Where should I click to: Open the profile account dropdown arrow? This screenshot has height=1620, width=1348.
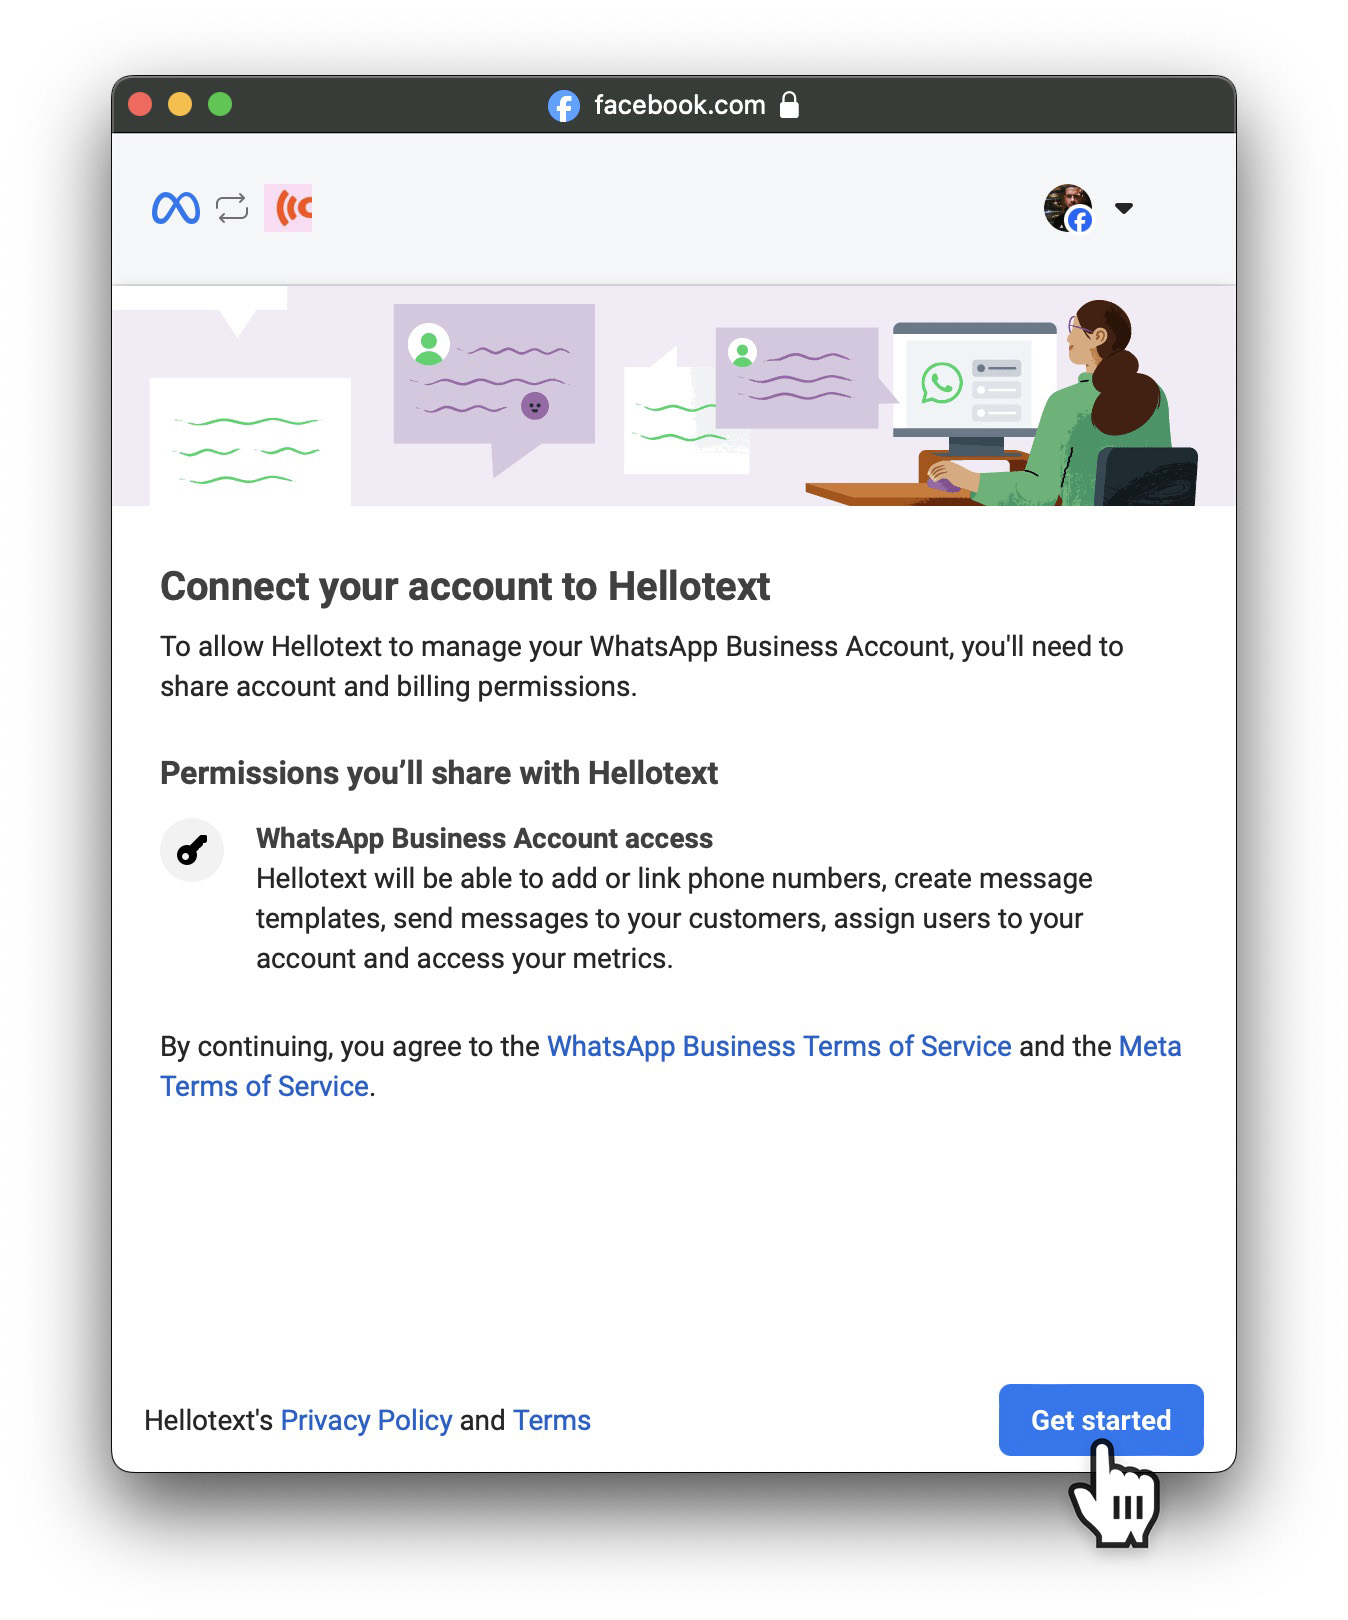[x=1124, y=208]
